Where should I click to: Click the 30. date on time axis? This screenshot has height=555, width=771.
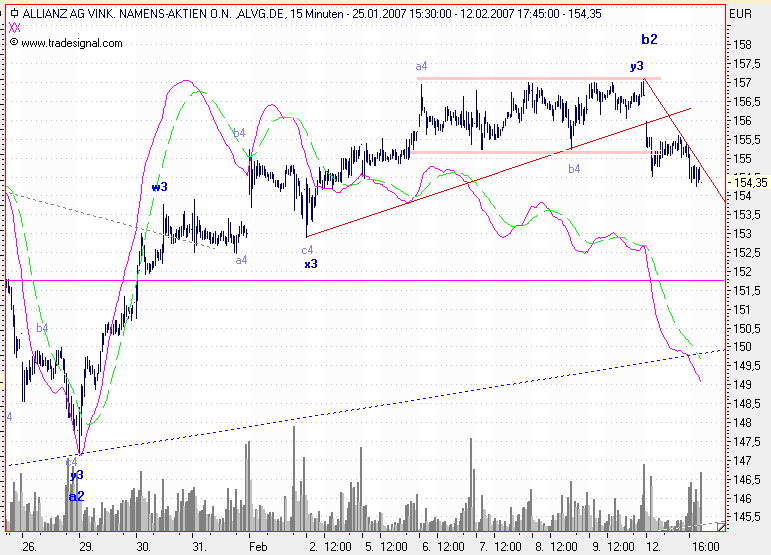point(144,546)
